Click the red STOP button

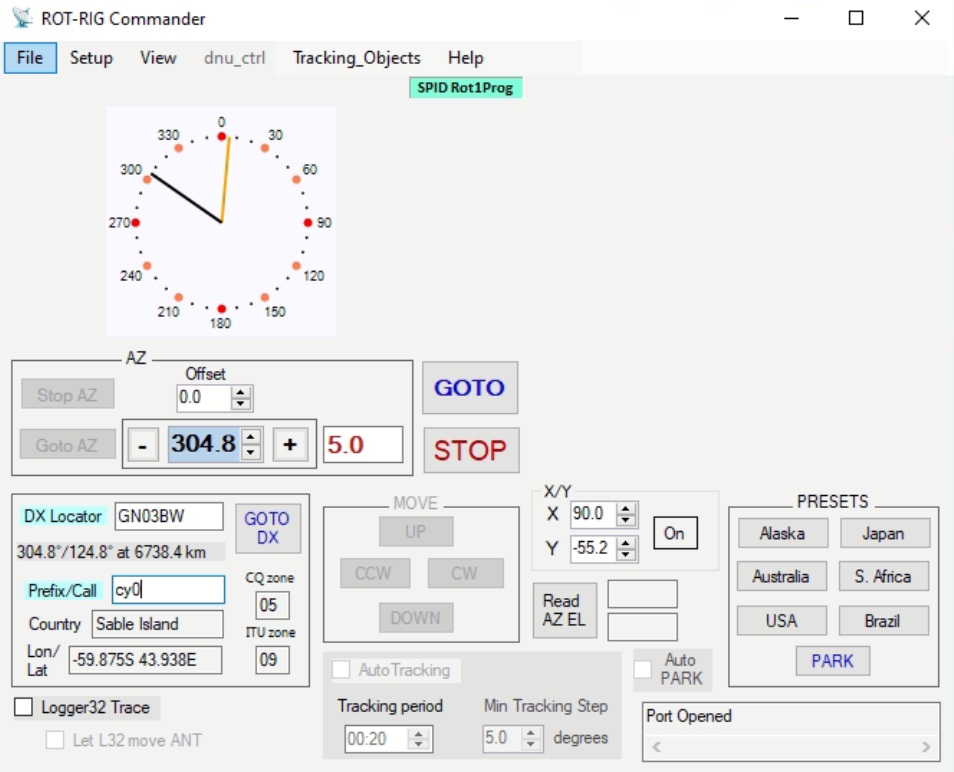point(470,450)
